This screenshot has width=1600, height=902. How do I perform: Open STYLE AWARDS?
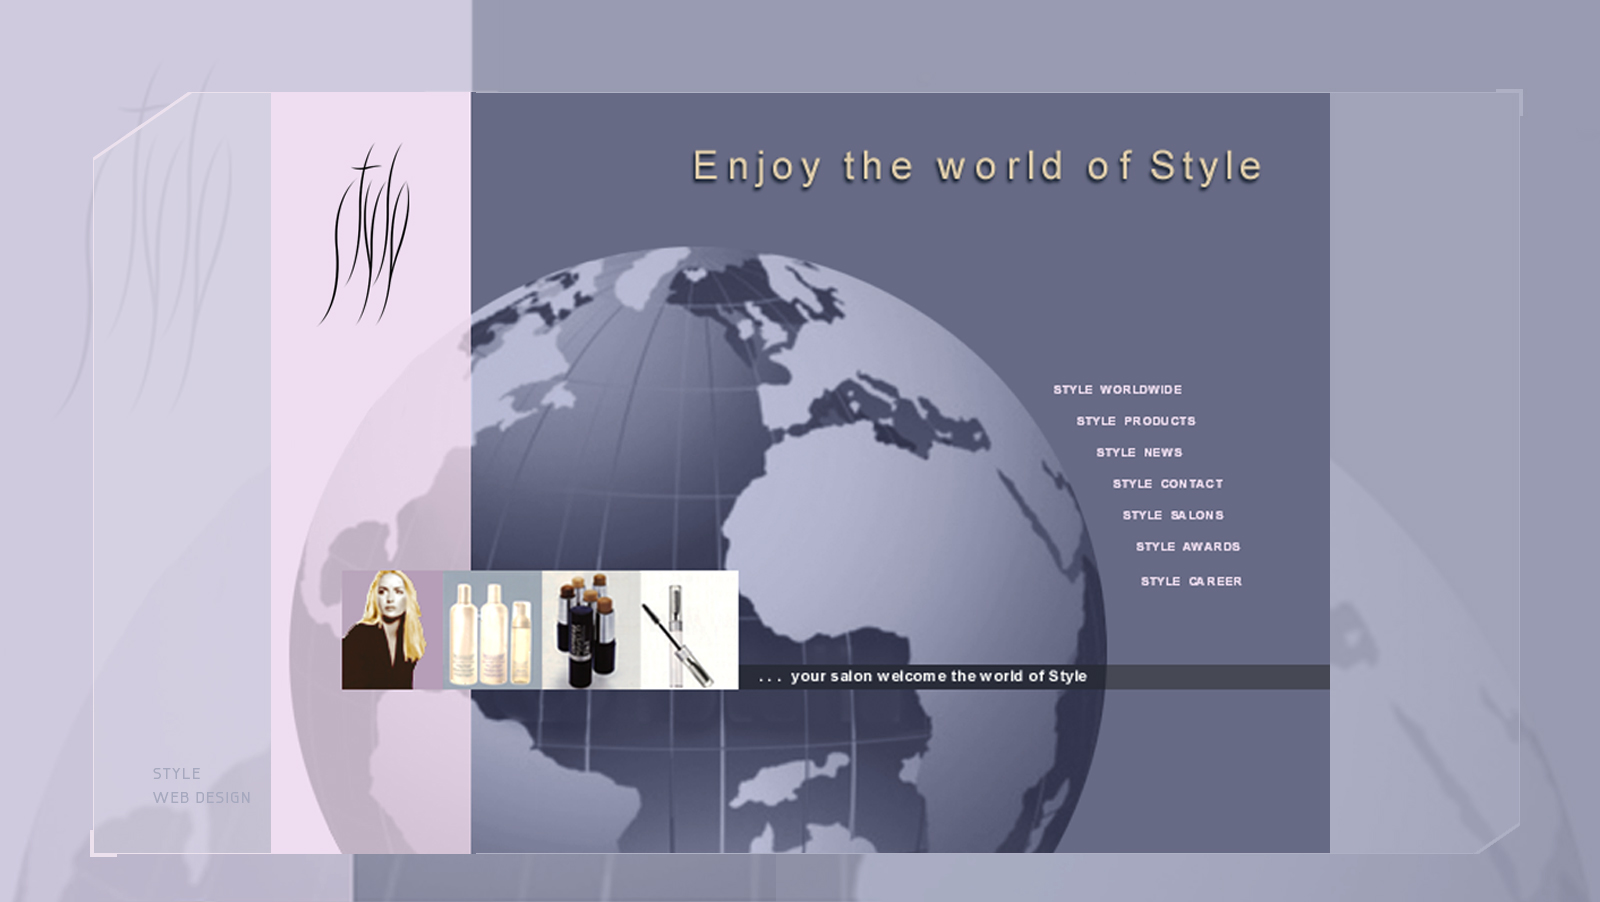[1187, 547]
